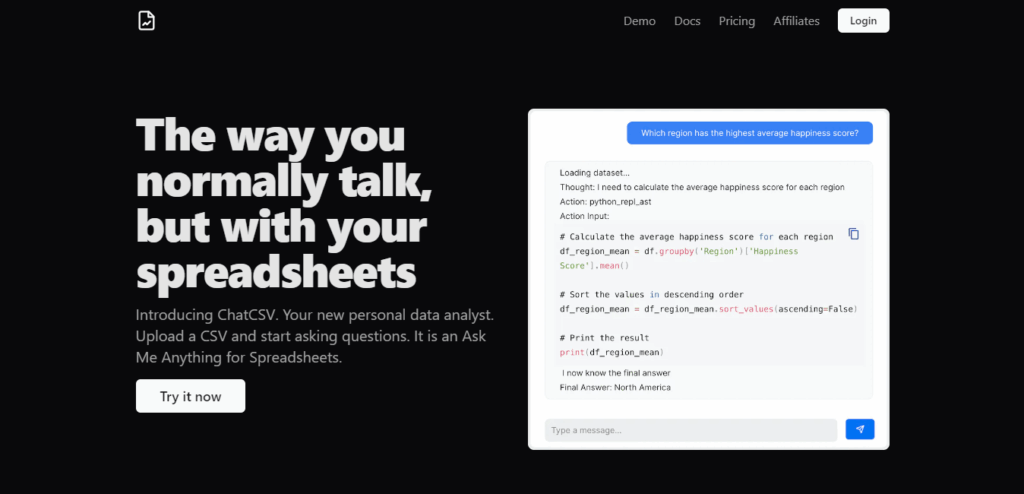Click Action: python_repl_ast text line
The width and height of the screenshot is (1024, 494).
[x=605, y=202]
